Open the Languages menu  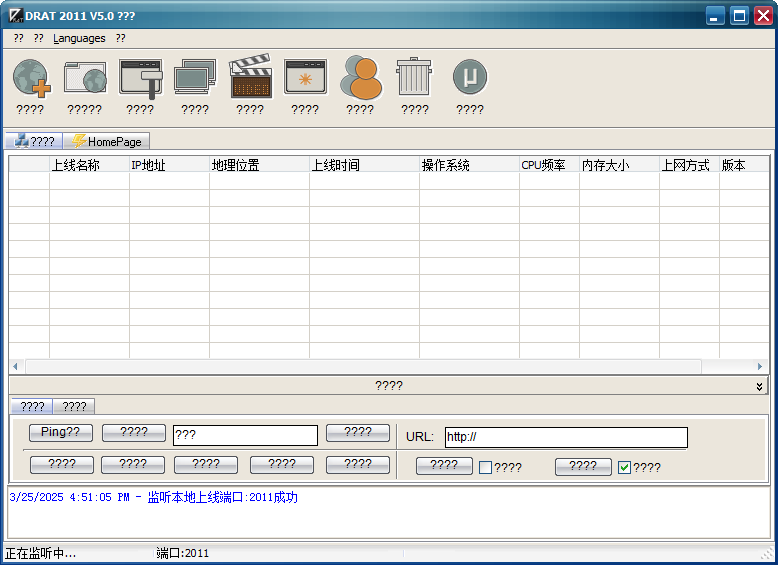79,38
